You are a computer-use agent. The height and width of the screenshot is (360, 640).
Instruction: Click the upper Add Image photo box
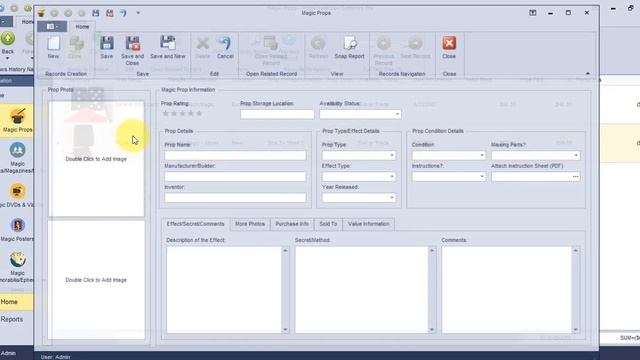pyautogui.click(x=96, y=159)
